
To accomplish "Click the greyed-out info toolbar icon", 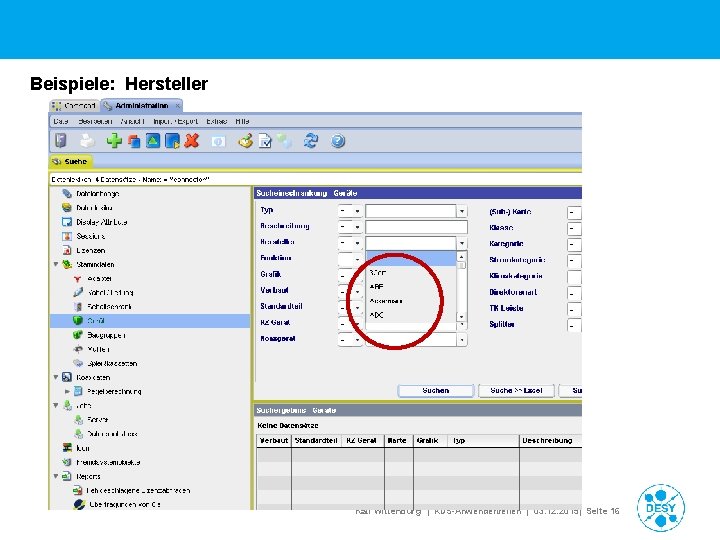I will [x=219, y=141].
